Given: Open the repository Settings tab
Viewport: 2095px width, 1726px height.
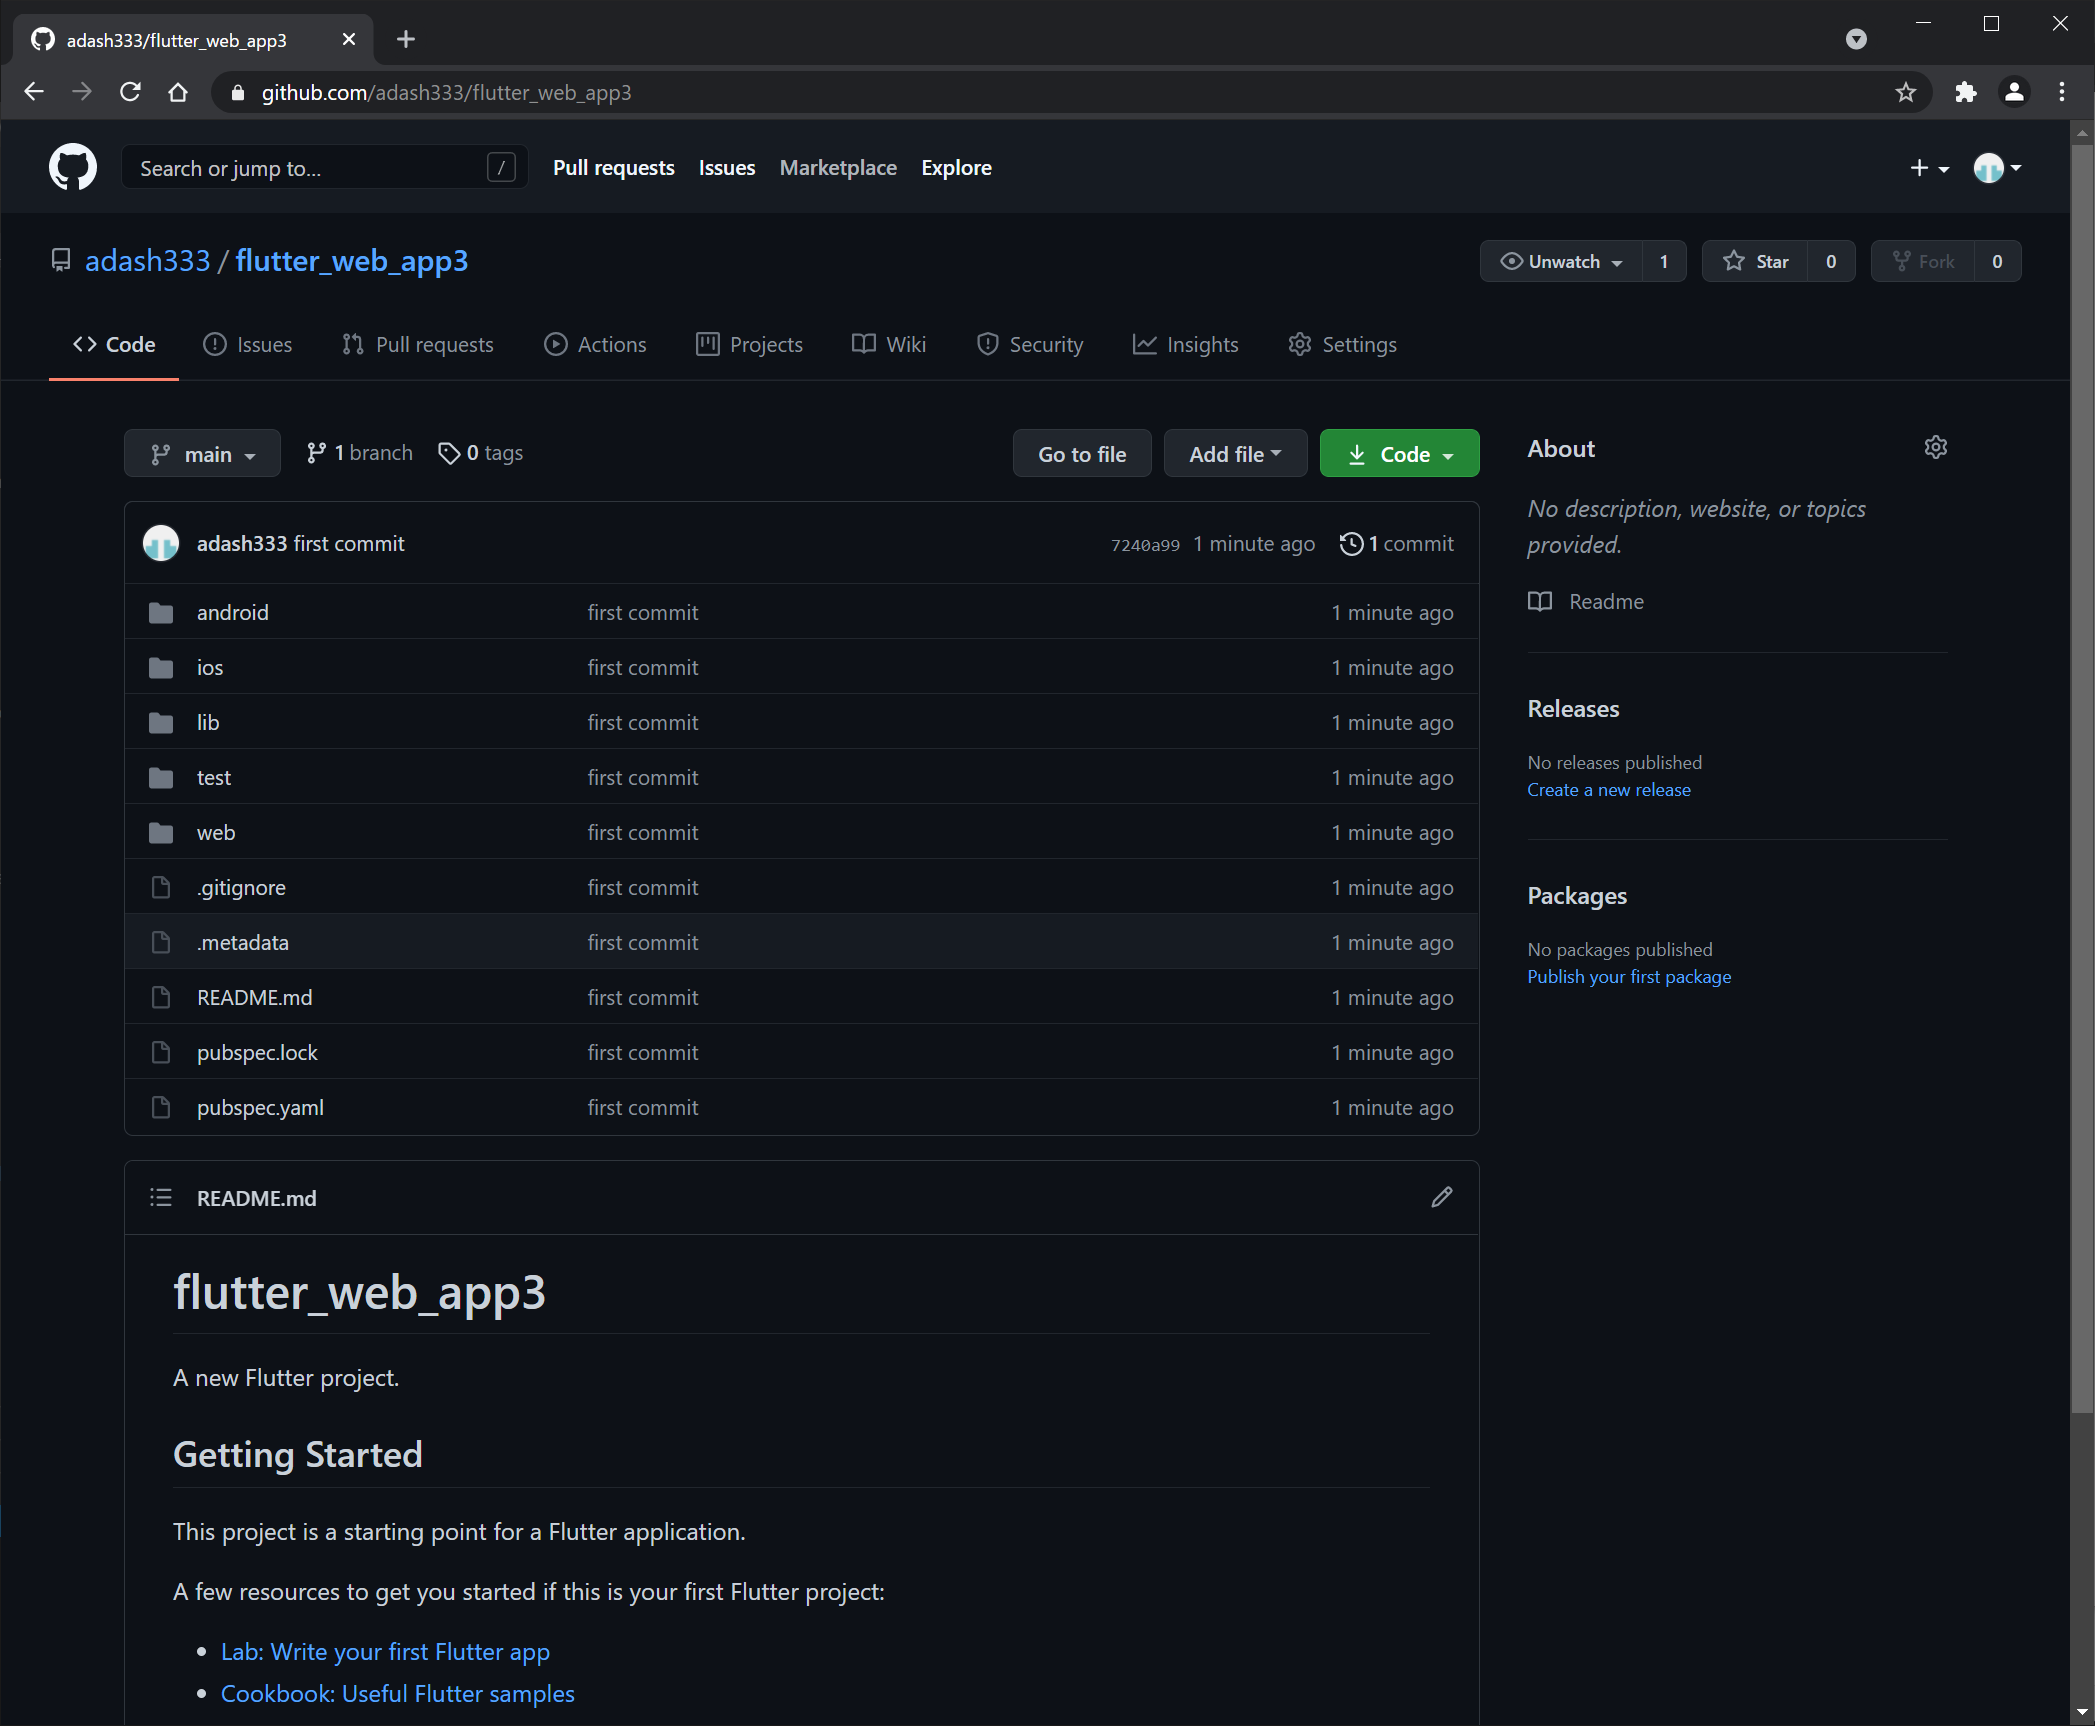Looking at the screenshot, I should pos(1342,344).
